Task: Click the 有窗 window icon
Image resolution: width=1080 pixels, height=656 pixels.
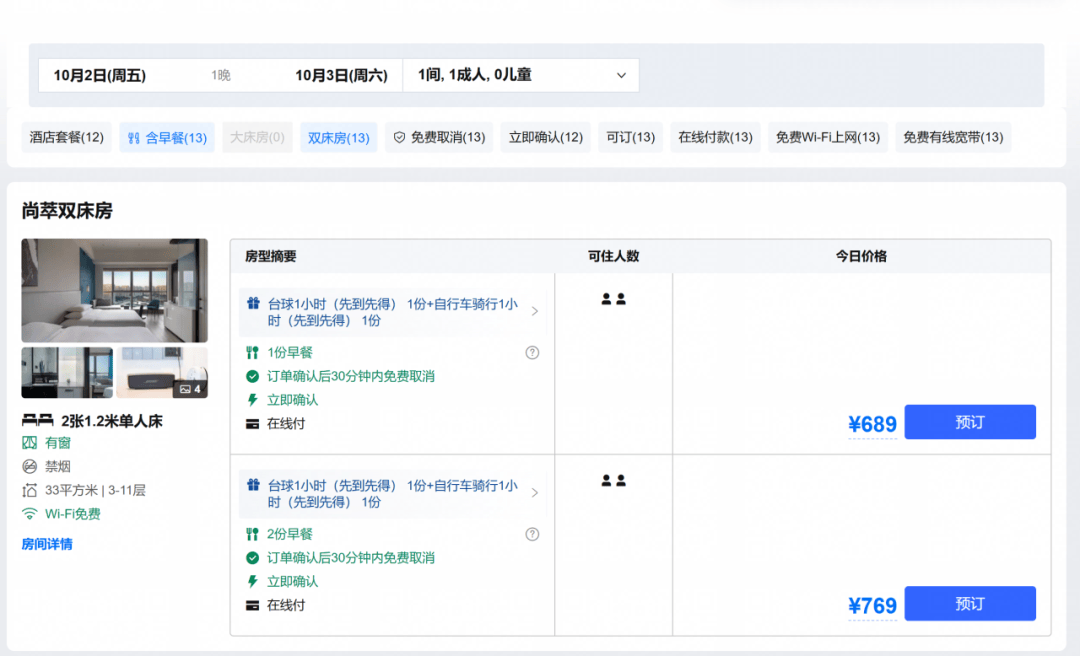Action: point(29,443)
